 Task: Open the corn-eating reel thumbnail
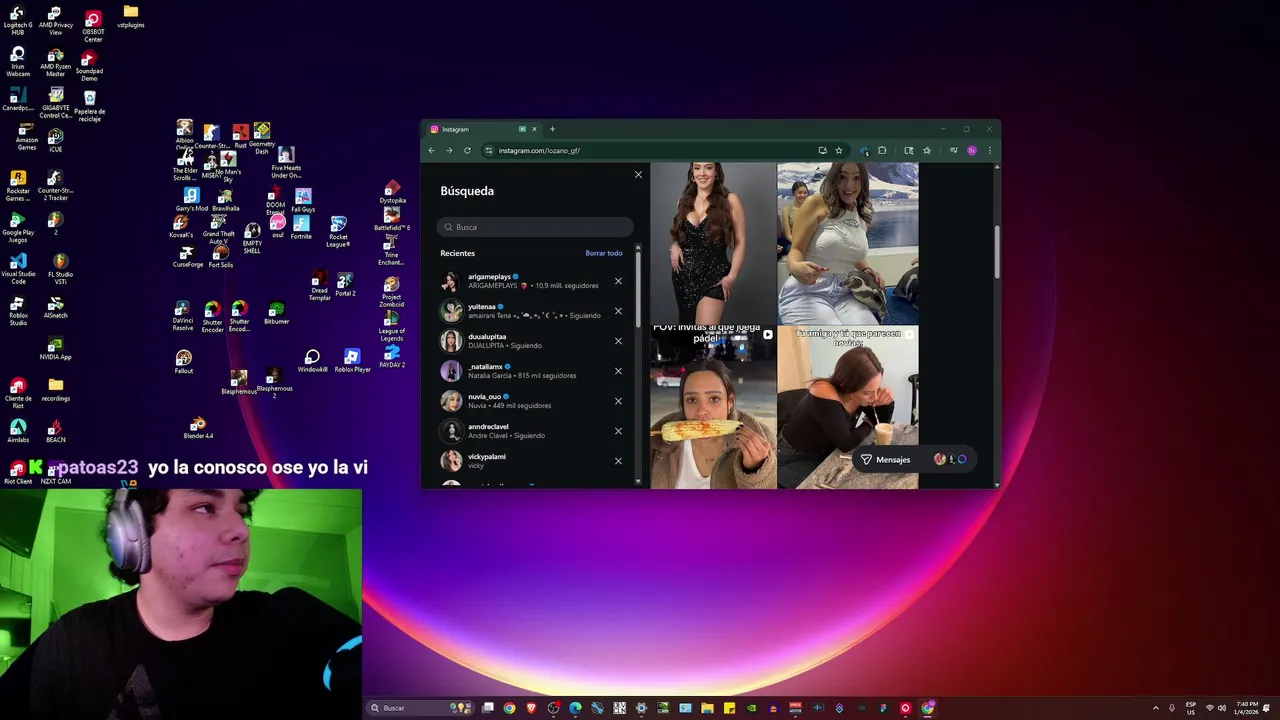[x=713, y=407]
